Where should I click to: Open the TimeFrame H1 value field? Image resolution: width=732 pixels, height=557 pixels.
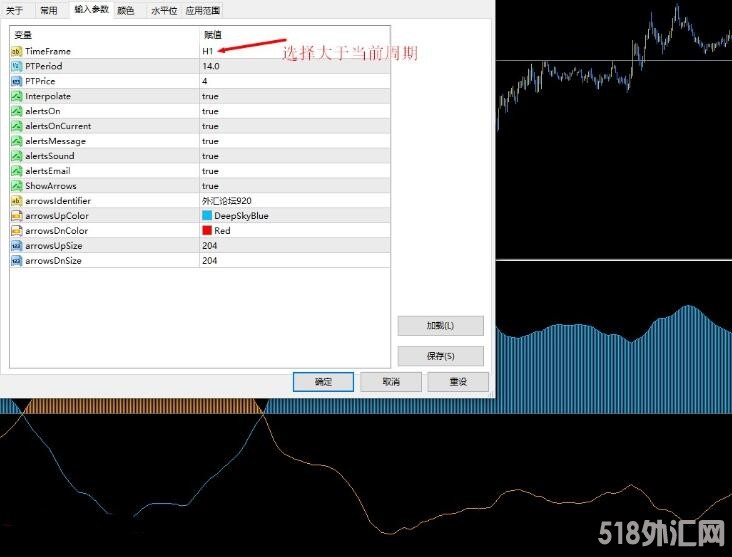coord(208,51)
